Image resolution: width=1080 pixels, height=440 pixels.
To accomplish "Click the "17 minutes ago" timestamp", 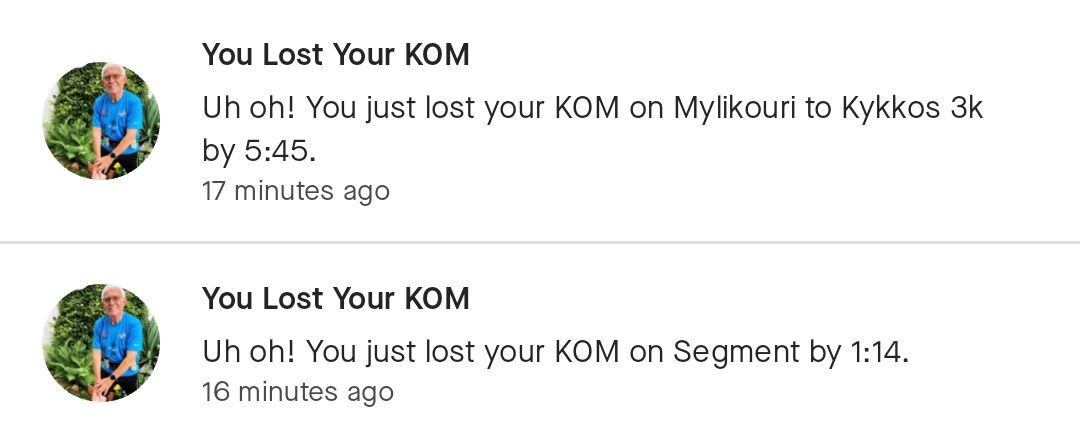I will click(296, 190).
